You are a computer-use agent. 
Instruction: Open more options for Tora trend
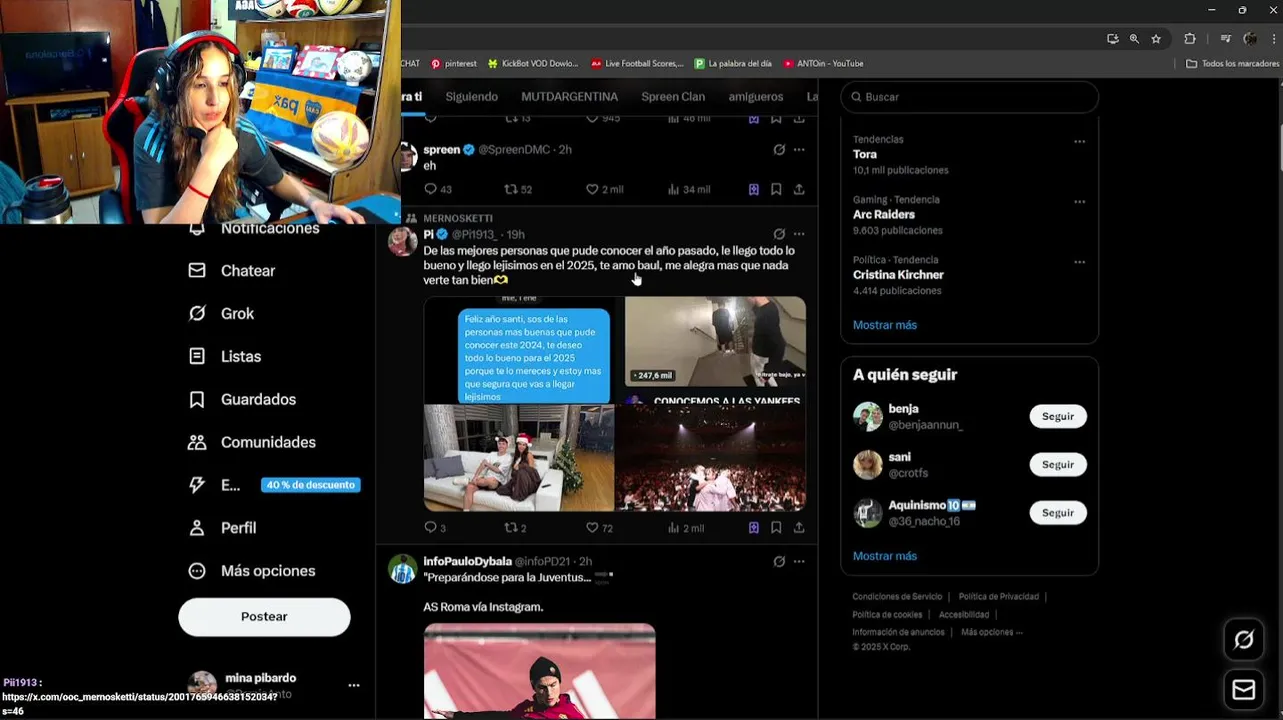coord(1079,142)
